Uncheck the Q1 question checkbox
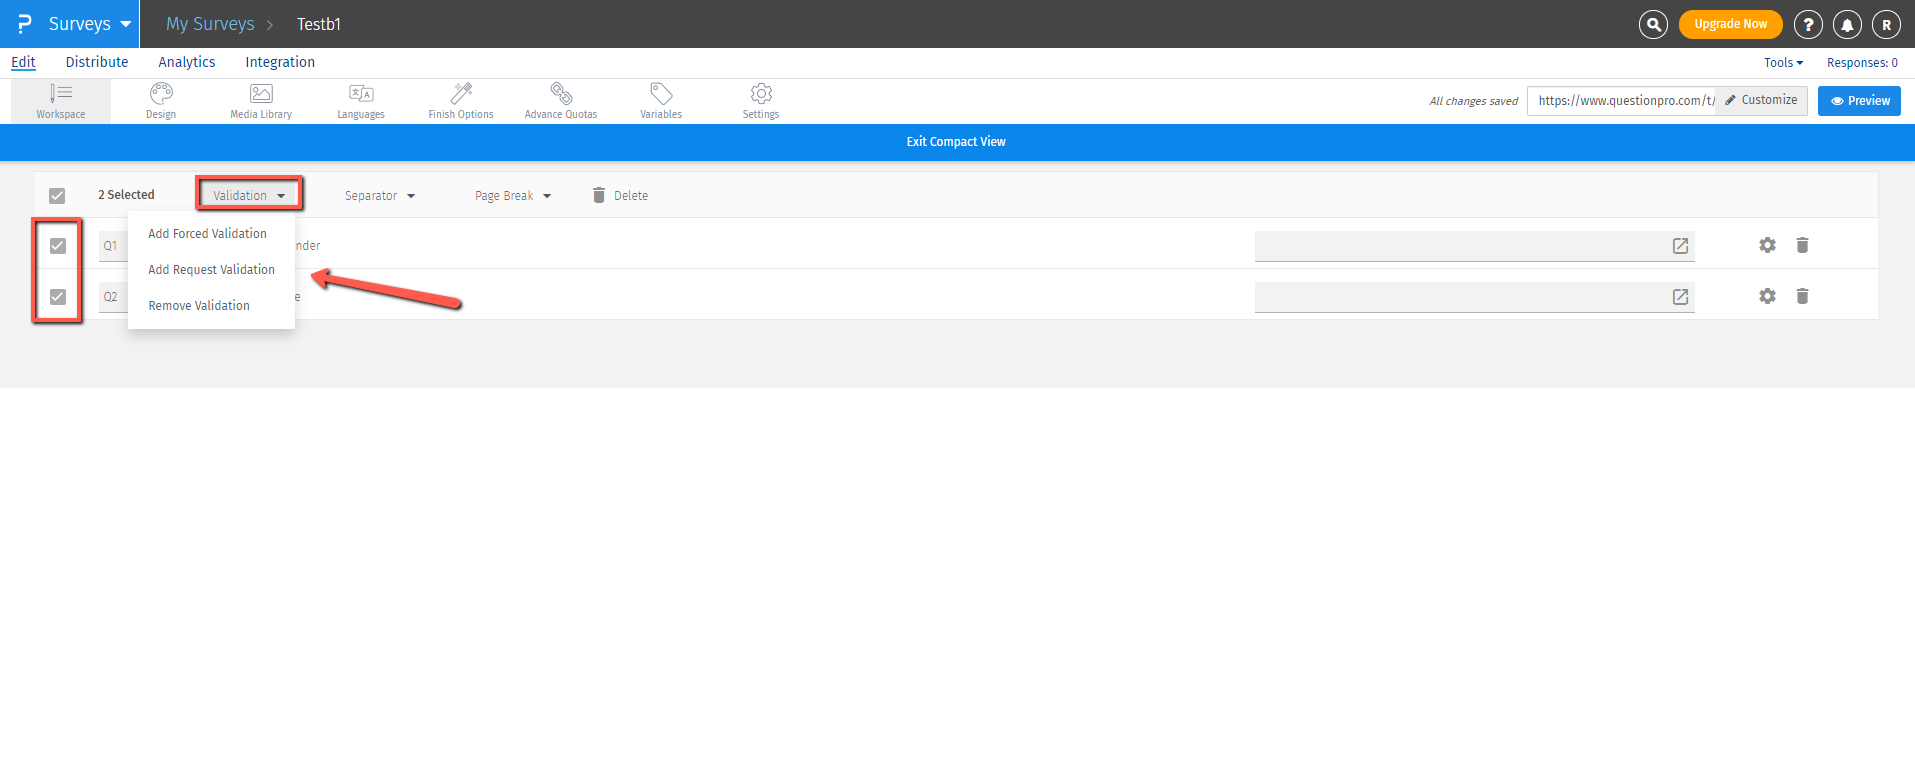This screenshot has width=1915, height=769. pyautogui.click(x=58, y=246)
